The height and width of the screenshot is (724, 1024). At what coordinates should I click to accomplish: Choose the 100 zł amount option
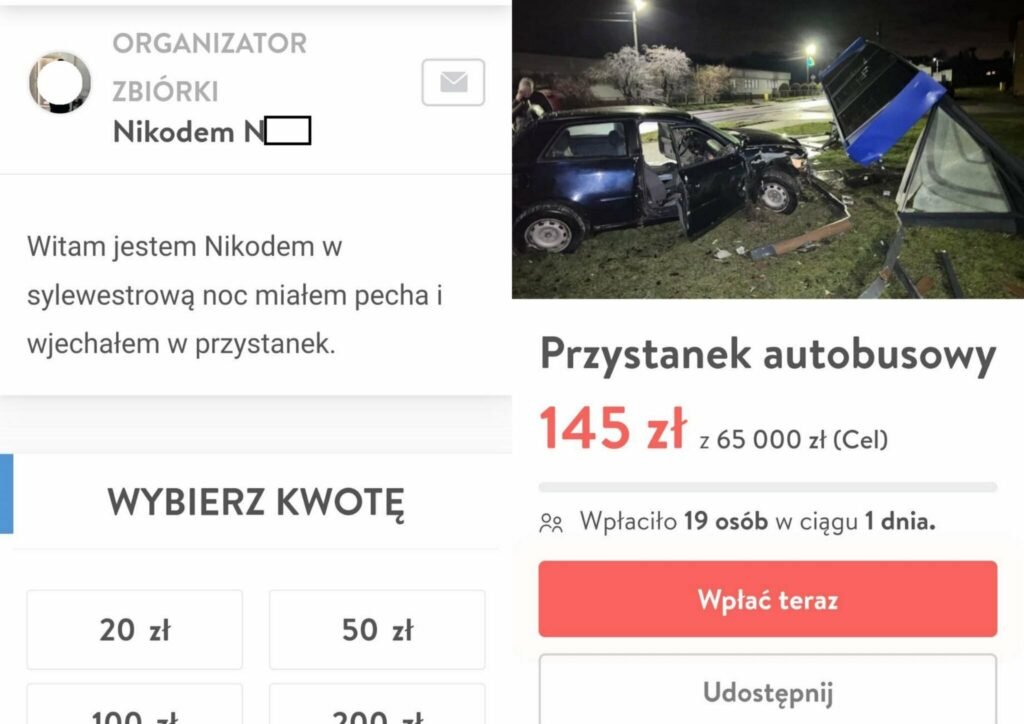135,704
